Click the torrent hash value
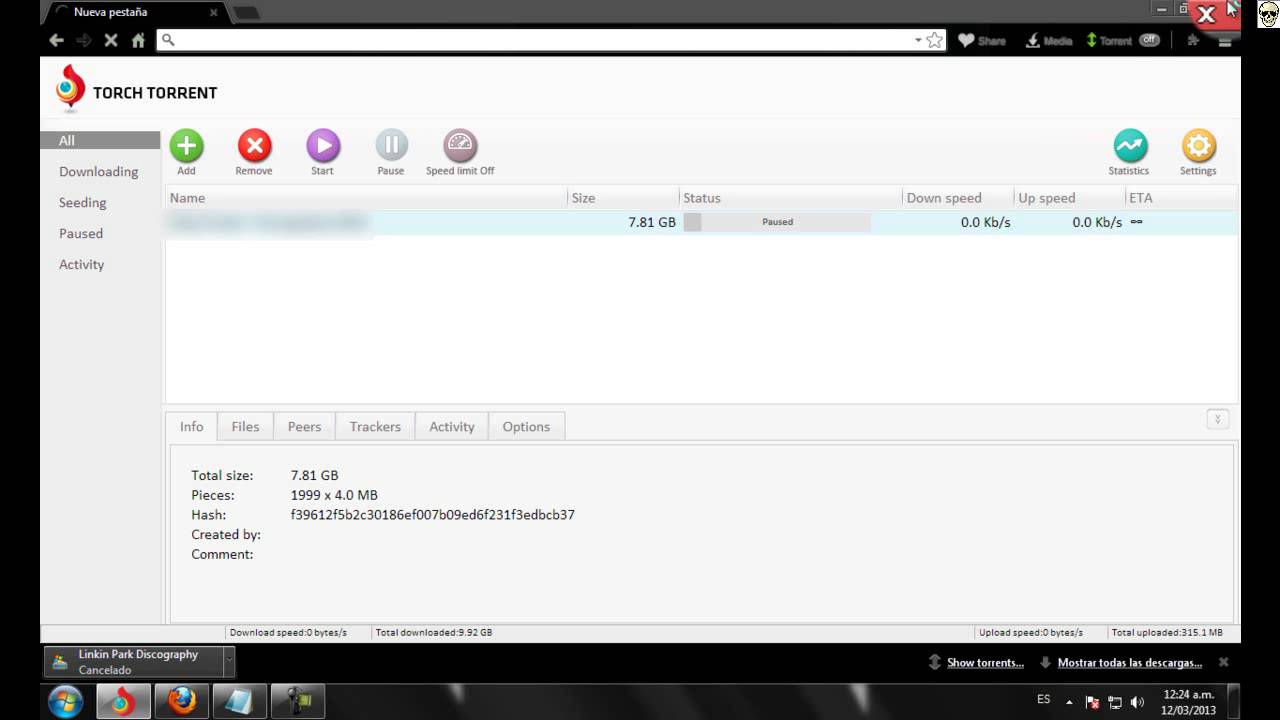 (x=433, y=515)
